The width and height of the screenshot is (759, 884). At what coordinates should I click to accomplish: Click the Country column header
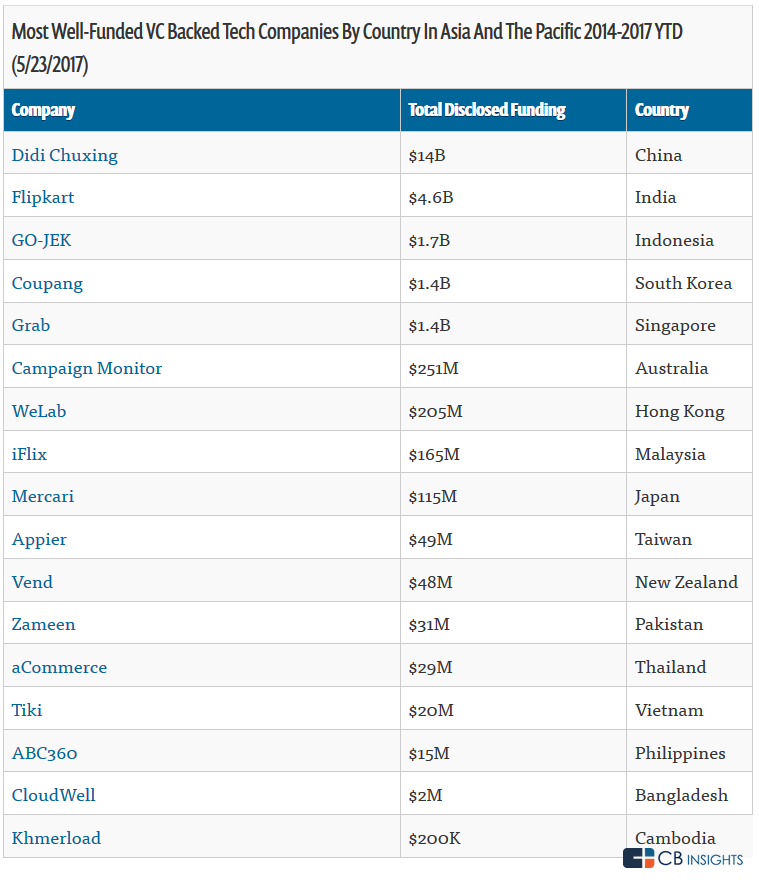[661, 110]
